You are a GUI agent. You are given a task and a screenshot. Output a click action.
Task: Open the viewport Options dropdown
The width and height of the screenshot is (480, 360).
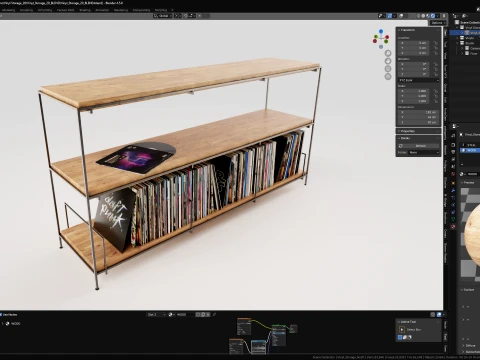[437, 23]
